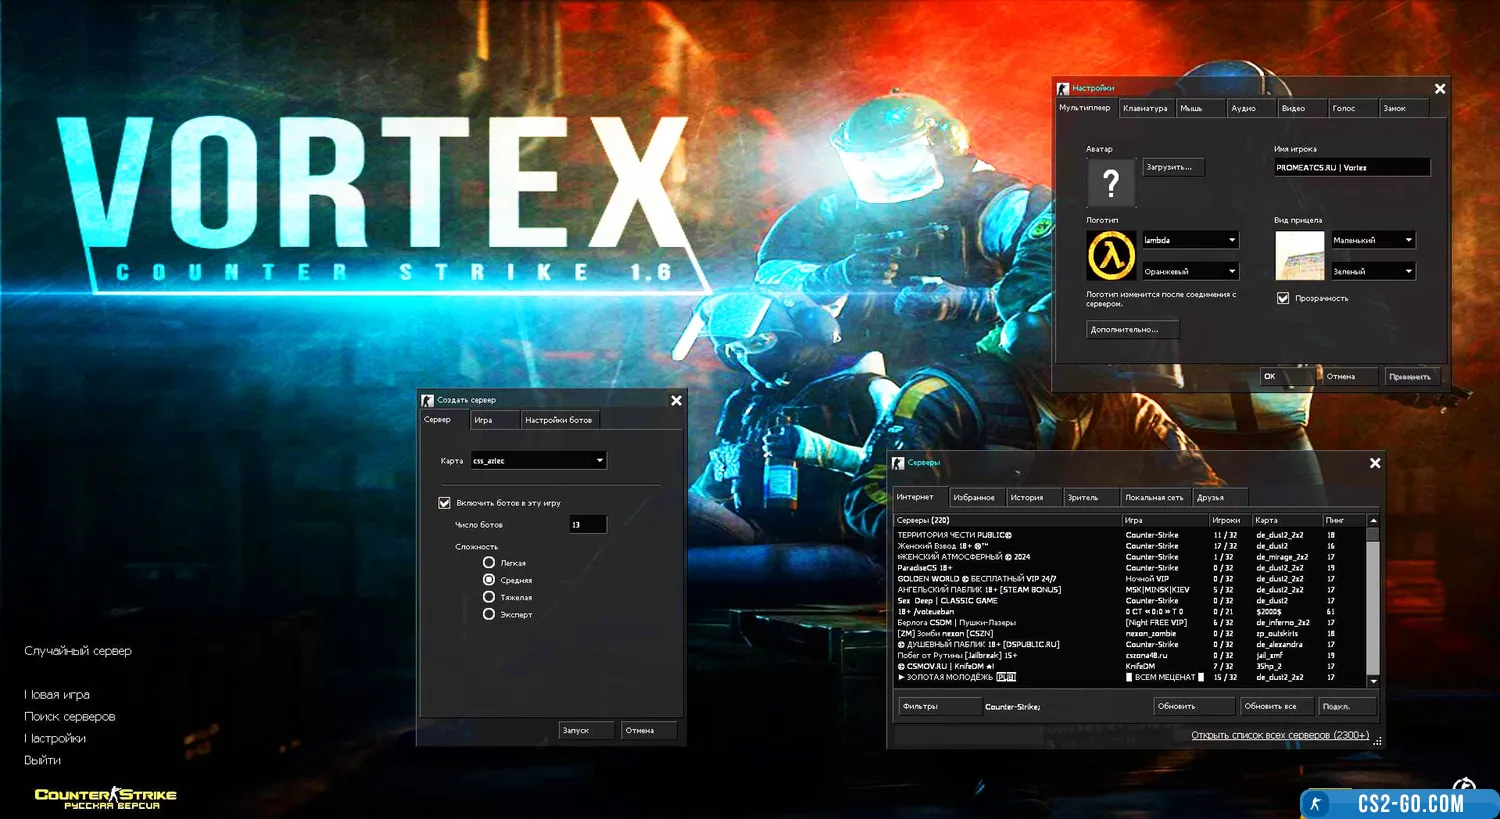Image resolution: width=1500 pixels, height=819 pixels.
Task: Click the Counter-Strike icon in Серверы title bar
Action: [898, 463]
